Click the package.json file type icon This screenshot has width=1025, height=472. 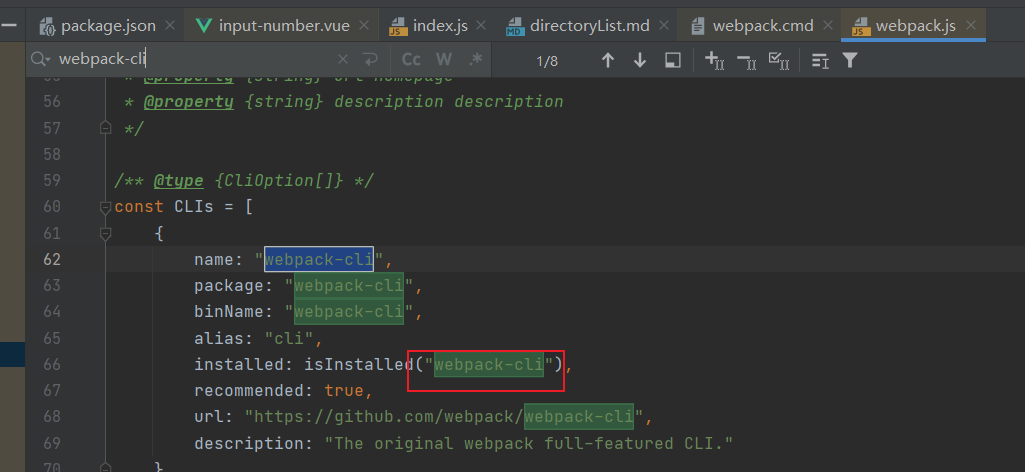tap(46, 27)
